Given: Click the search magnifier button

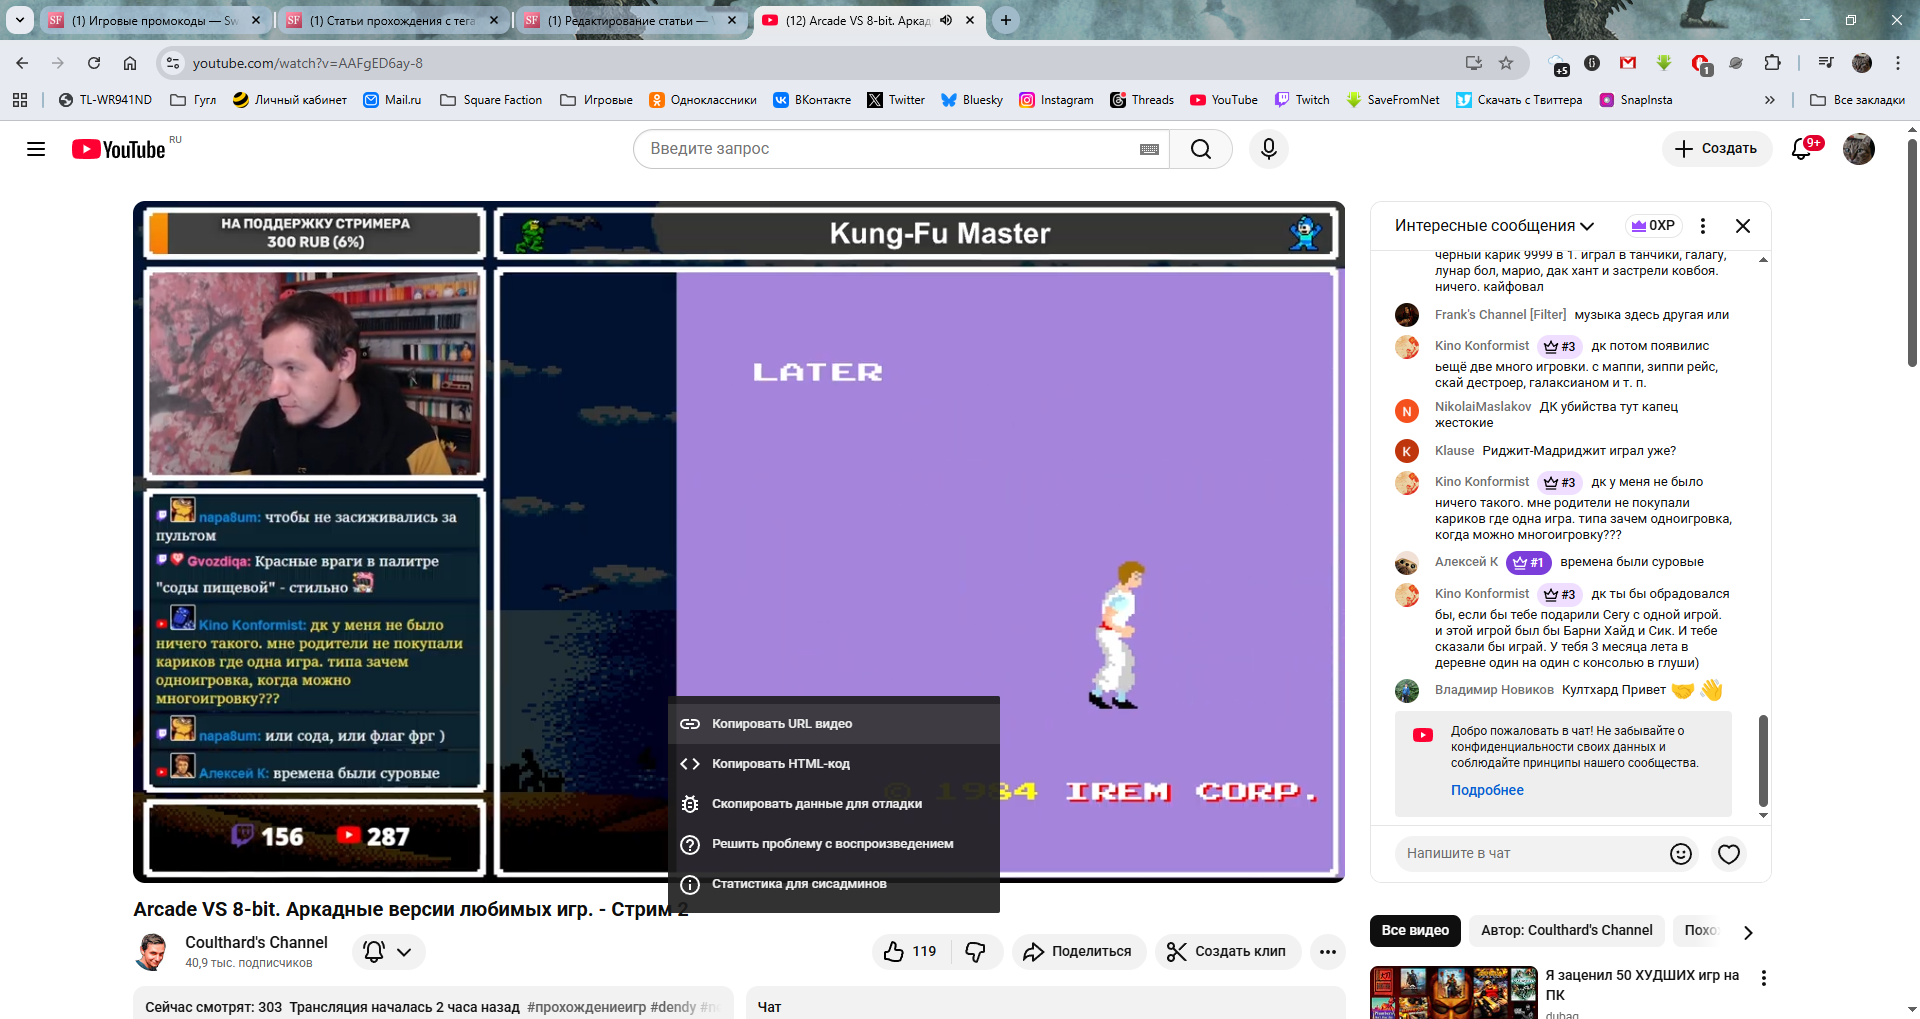Looking at the screenshot, I should pos(1200,149).
